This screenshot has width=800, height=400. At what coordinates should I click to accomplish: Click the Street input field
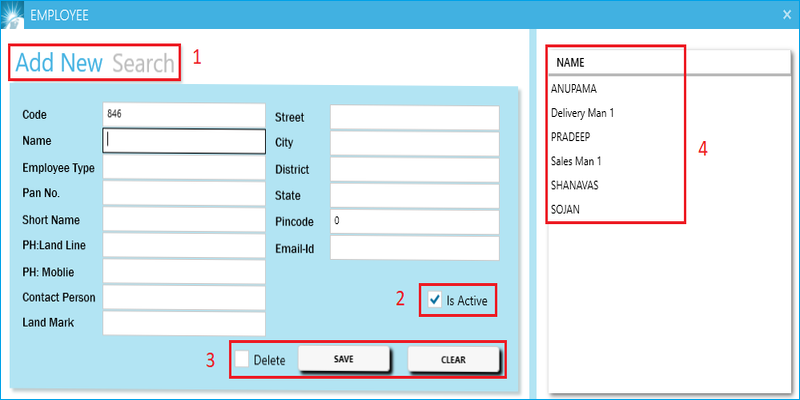414,118
